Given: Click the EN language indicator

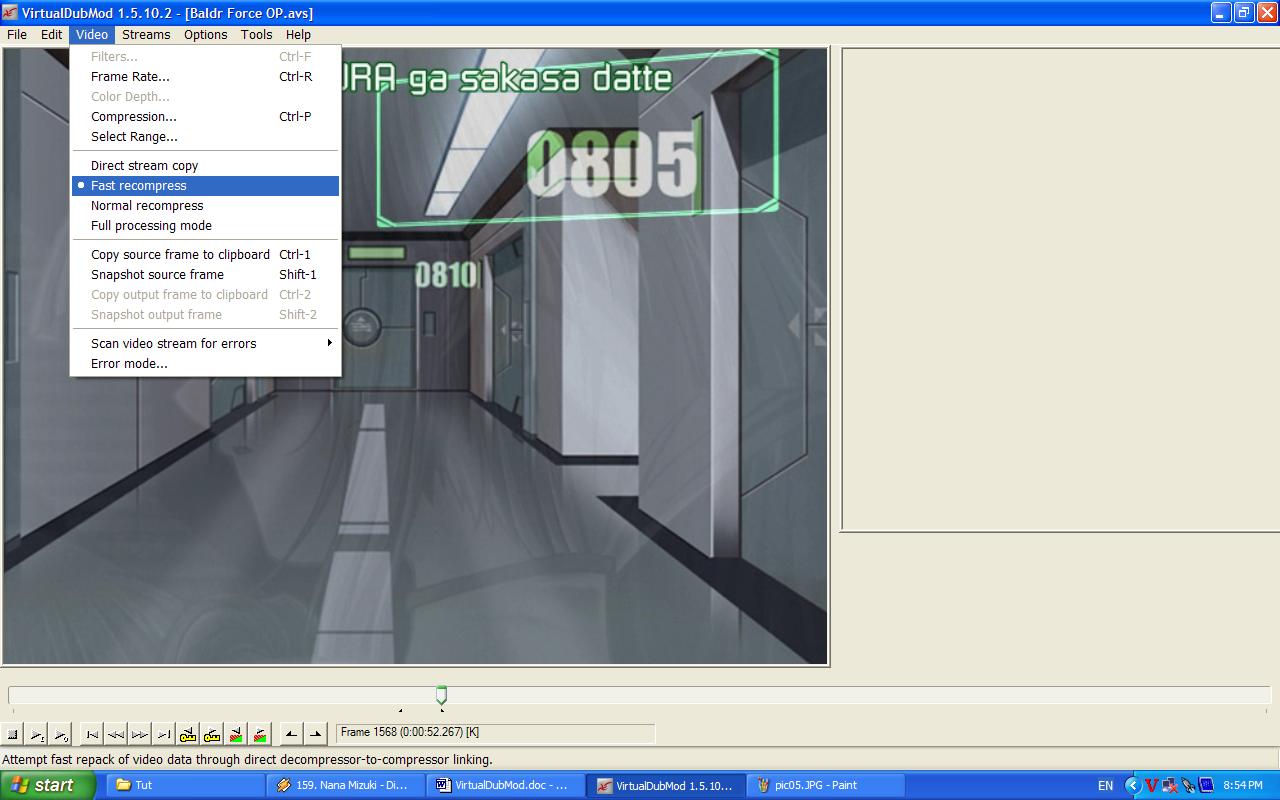Looking at the screenshot, I should 1105,785.
